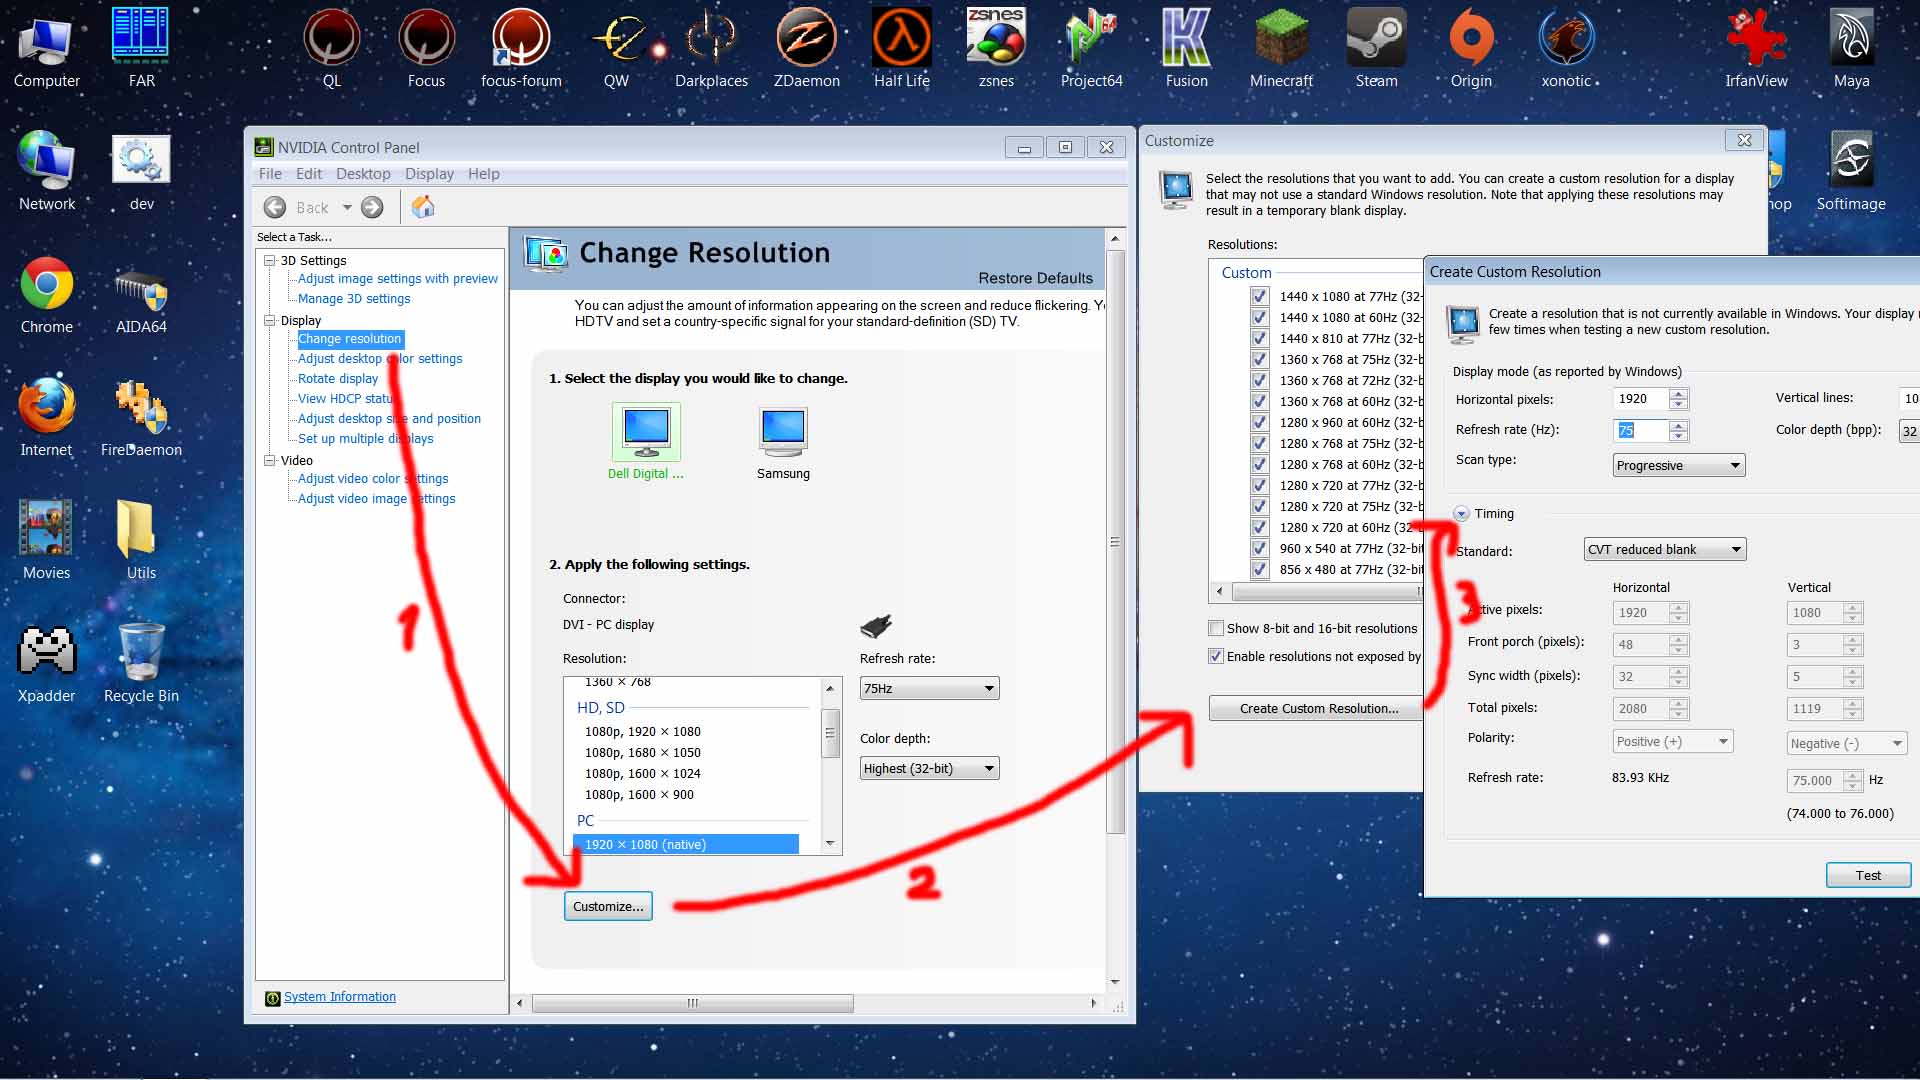This screenshot has height=1080, width=1920.
Task: Click the Horizontal pixels input field
Action: 1640,399
